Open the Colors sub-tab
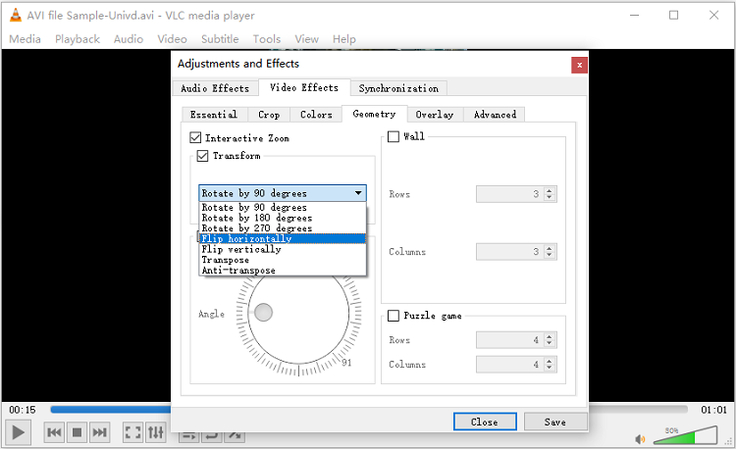 (316, 114)
